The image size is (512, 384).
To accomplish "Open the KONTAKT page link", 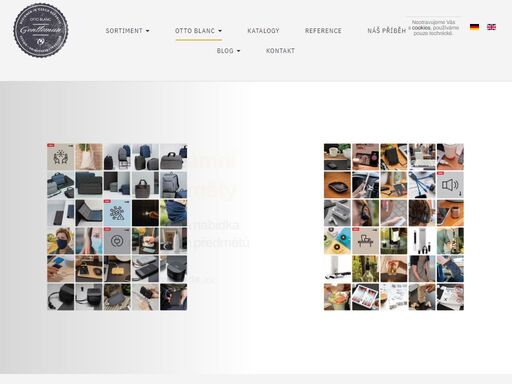I will (280, 51).
